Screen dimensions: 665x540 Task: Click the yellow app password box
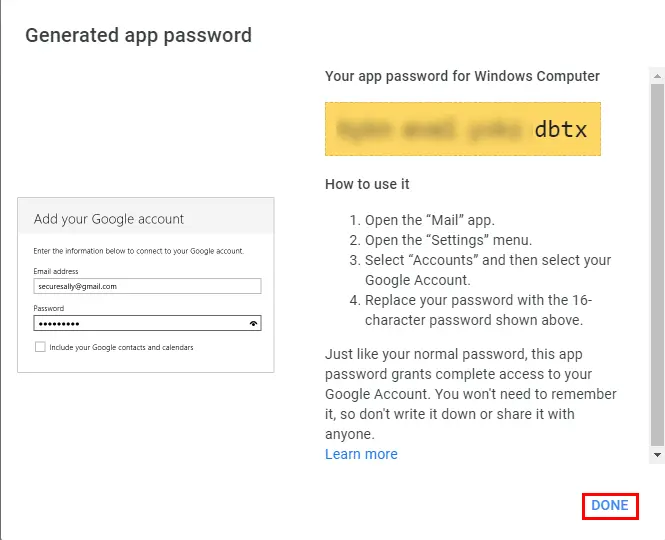462,128
